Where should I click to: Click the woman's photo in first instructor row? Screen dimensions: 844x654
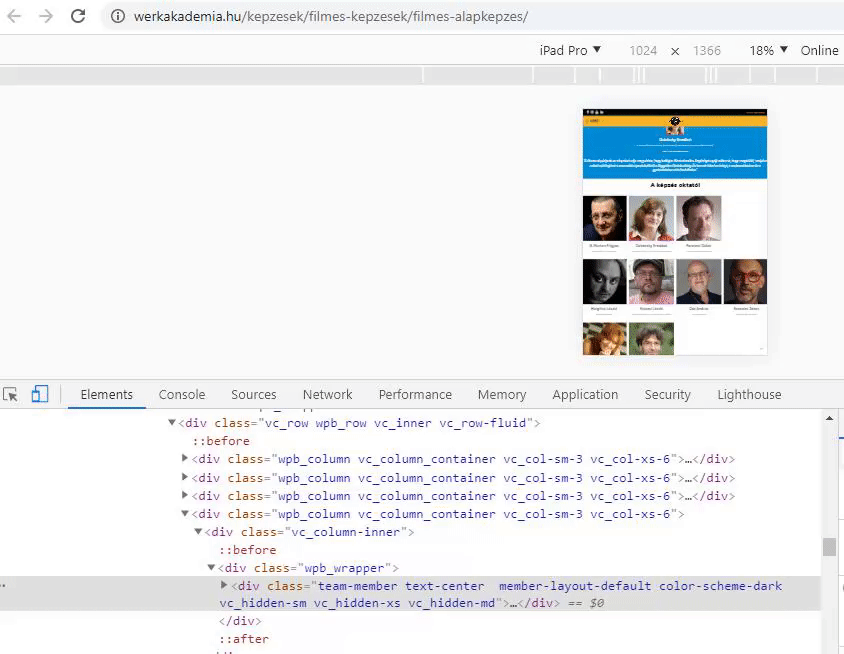(651, 218)
